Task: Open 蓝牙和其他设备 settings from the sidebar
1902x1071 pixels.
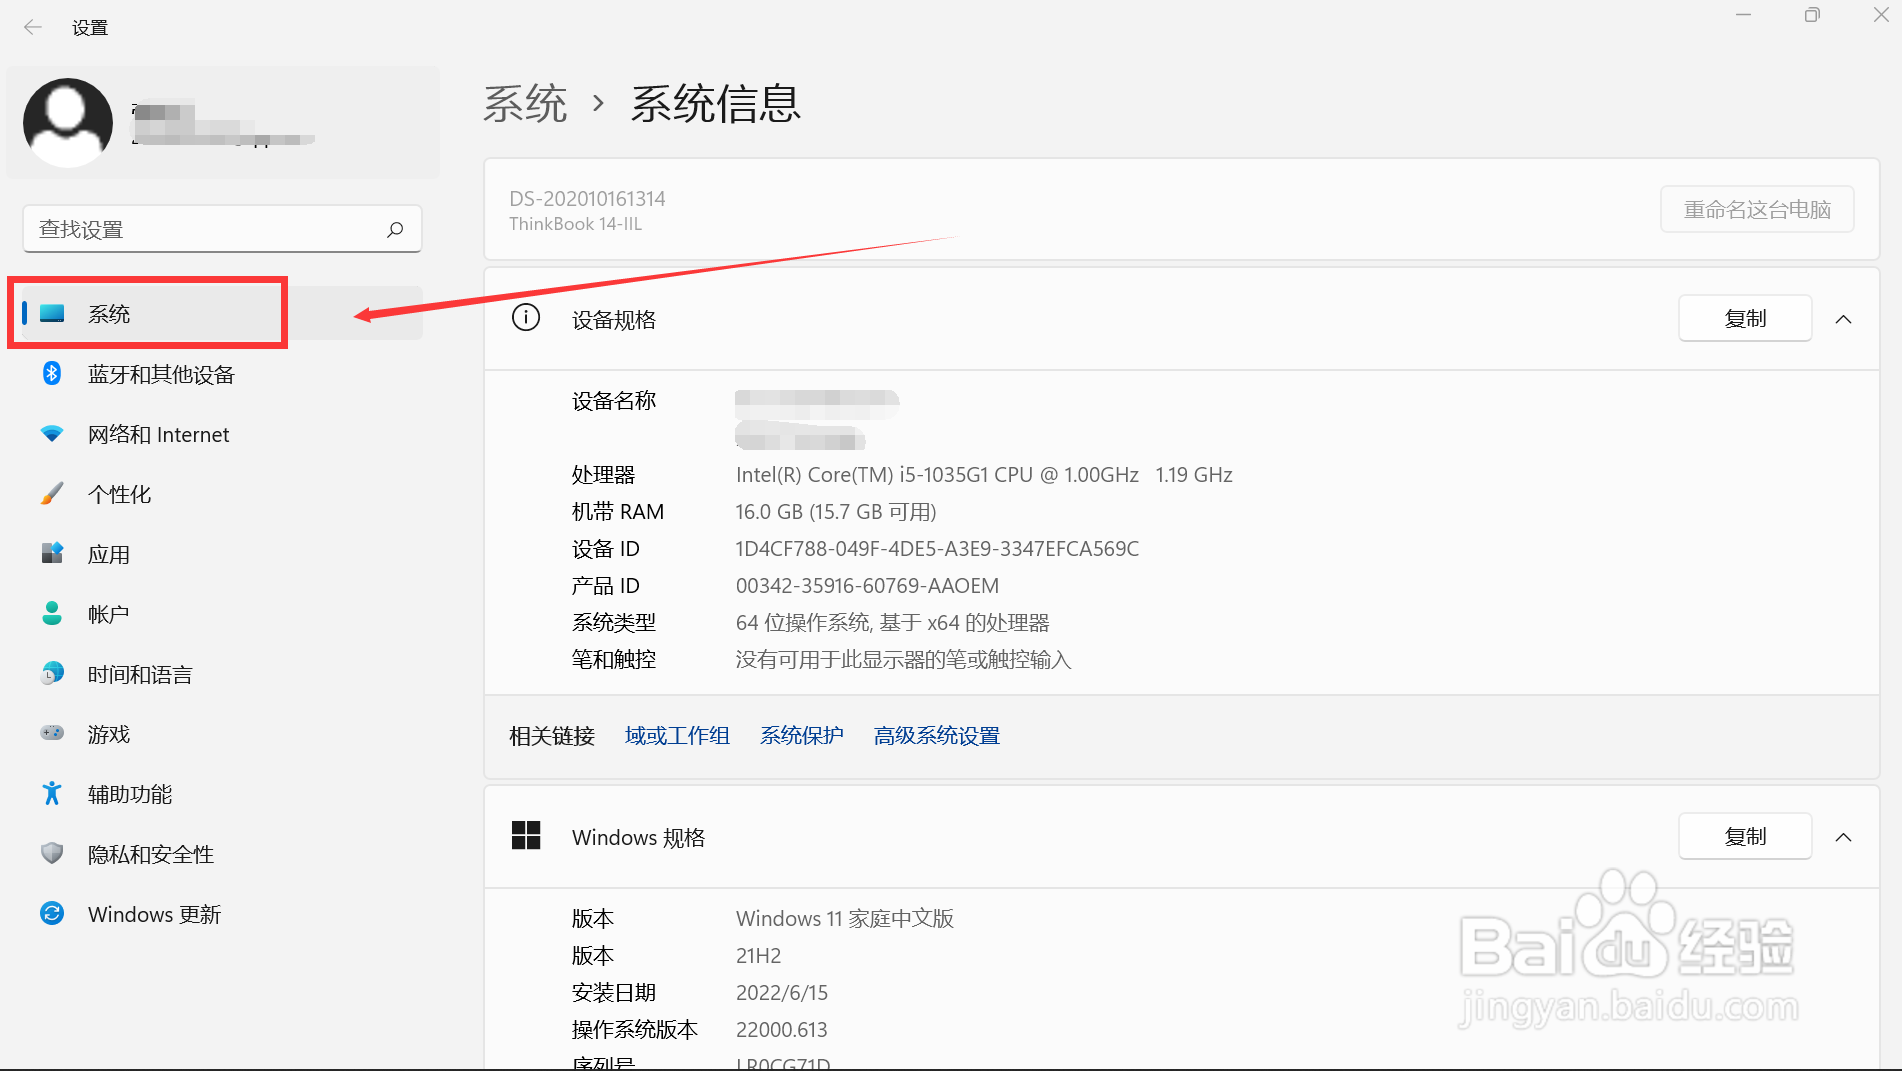Action: click(161, 374)
